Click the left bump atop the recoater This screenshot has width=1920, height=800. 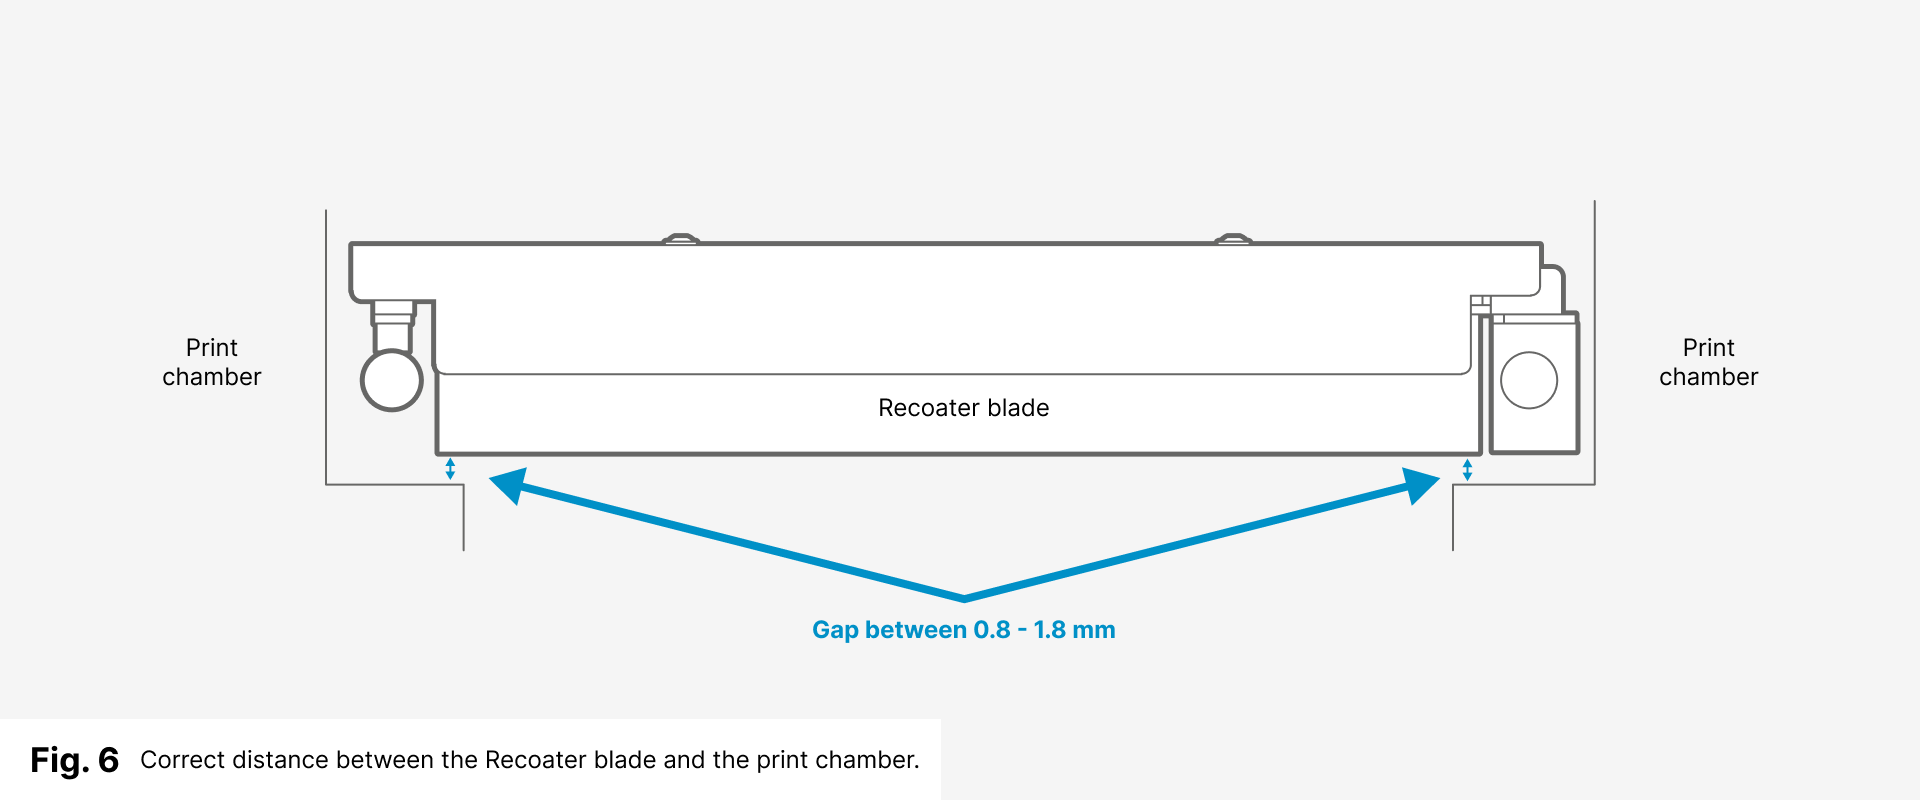click(x=681, y=239)
